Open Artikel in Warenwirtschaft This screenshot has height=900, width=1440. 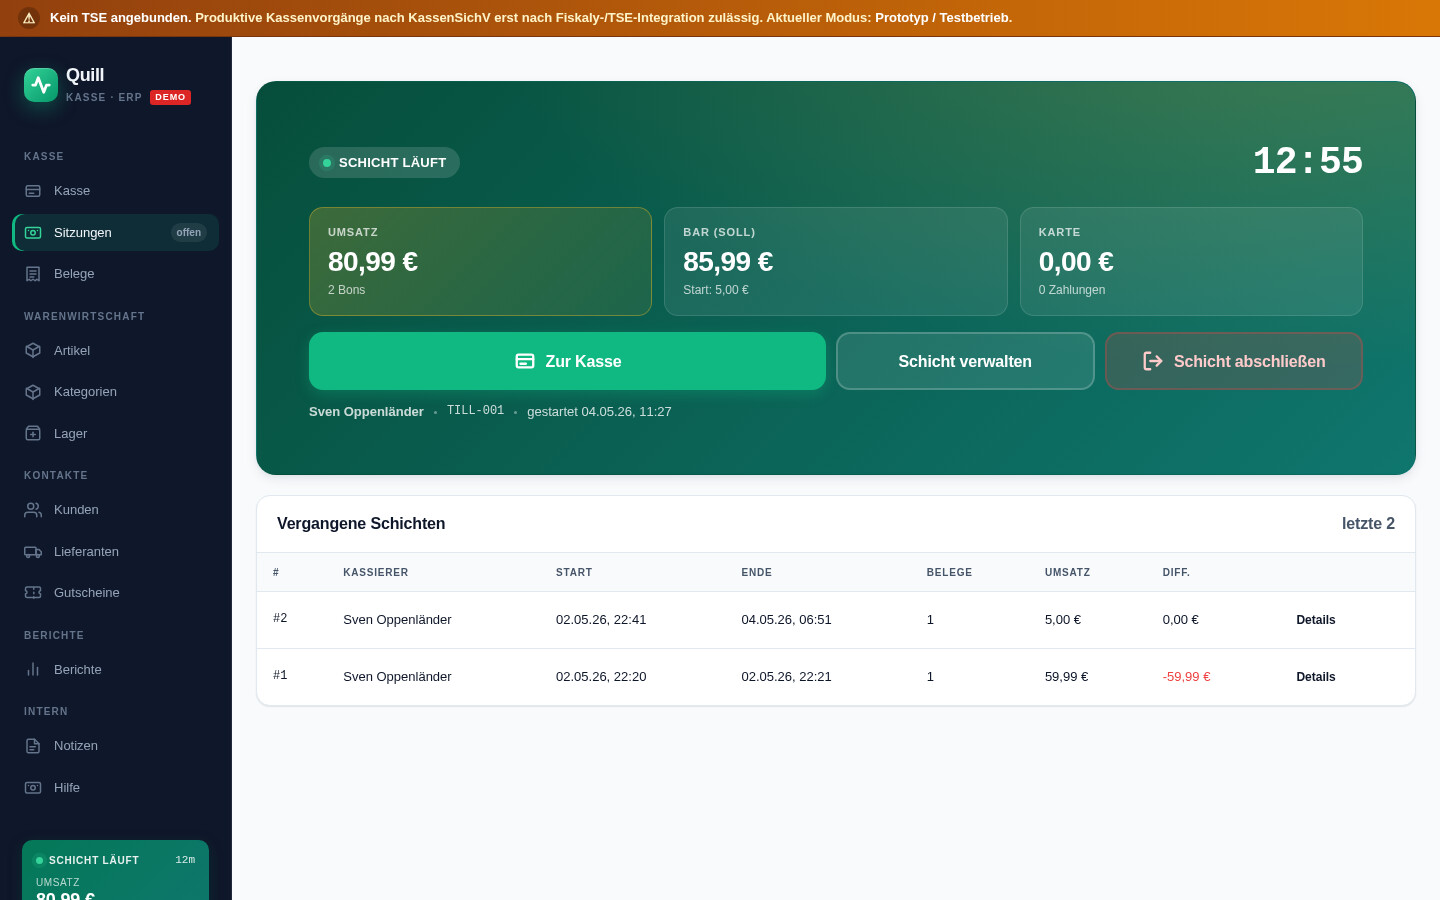(x=115, y=351)
